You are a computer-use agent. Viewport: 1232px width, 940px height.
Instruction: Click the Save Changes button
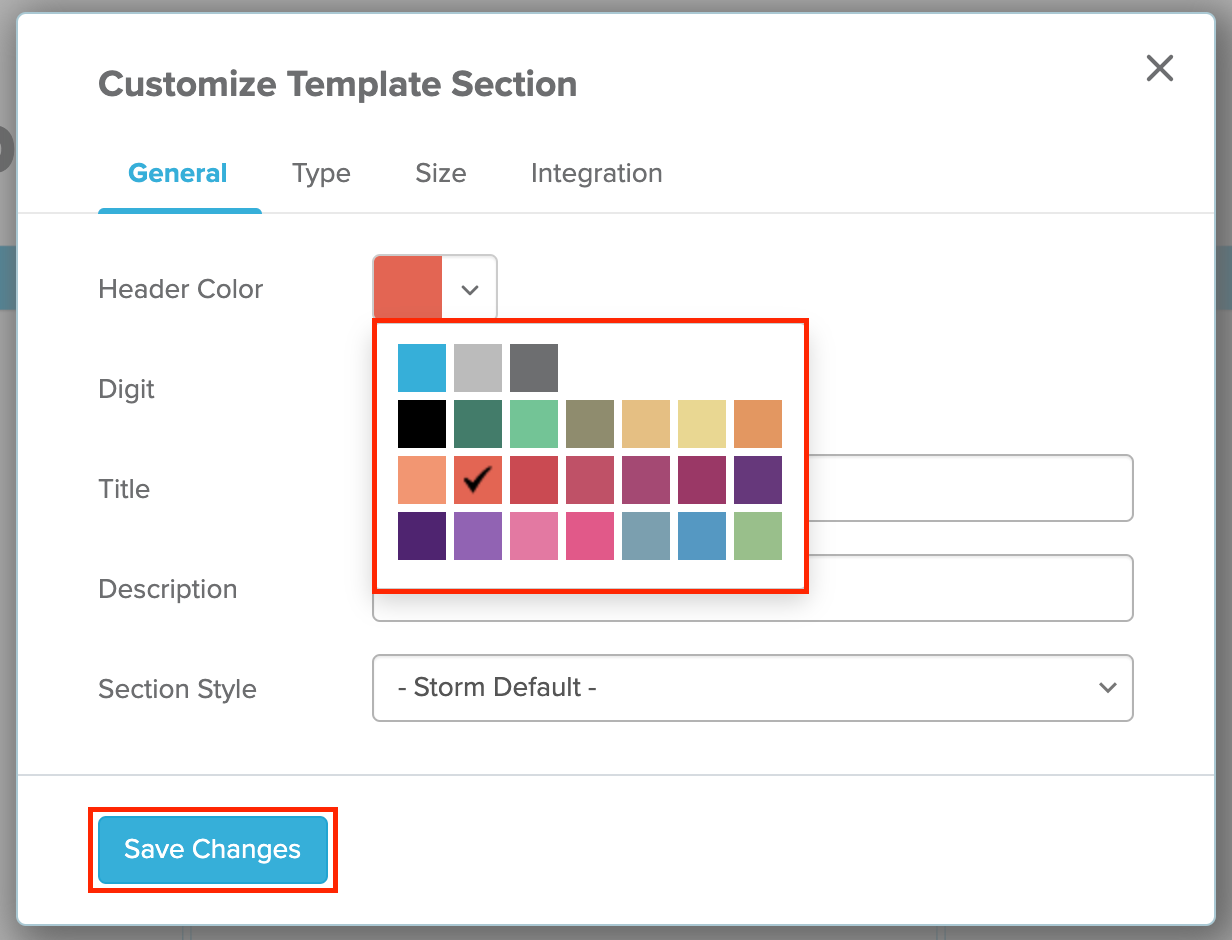click(x=213, y=850)
